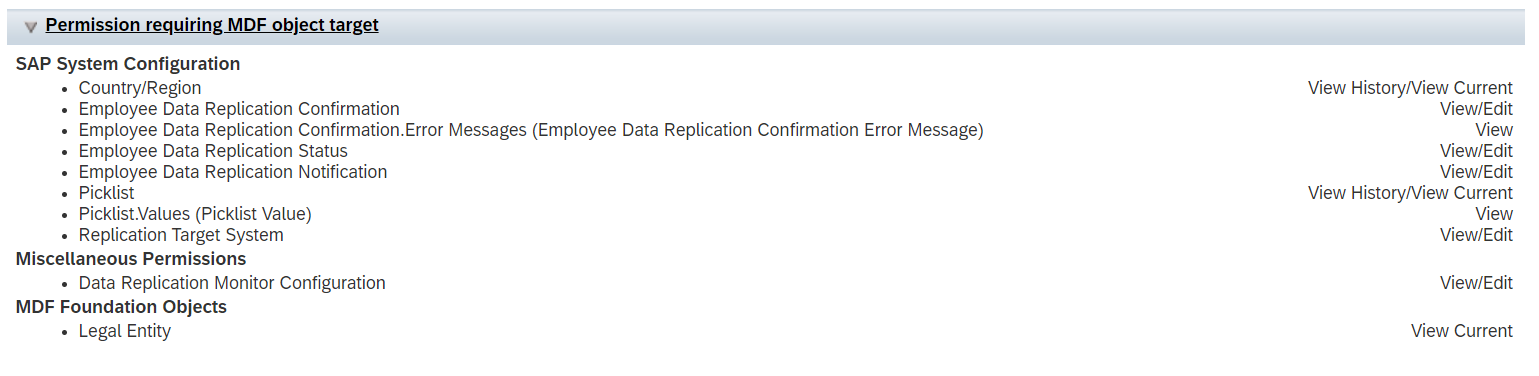
Task: Click the Permission requiring MDF object target heading
Action: (x=212, y=25)
